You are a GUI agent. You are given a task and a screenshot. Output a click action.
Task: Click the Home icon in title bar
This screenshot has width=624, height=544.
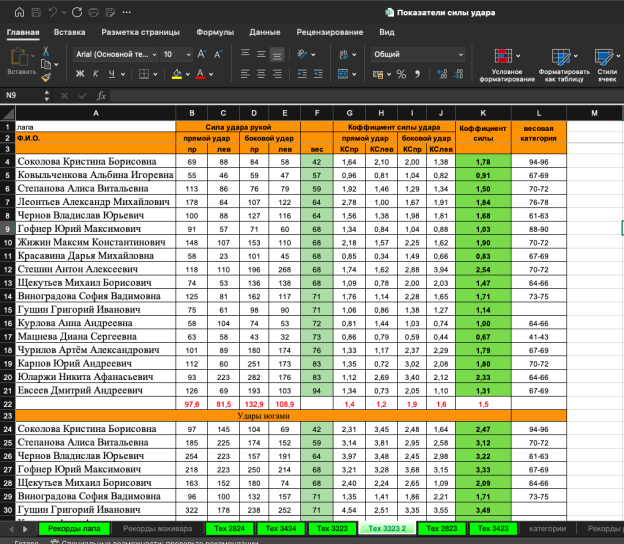[19, 12]
